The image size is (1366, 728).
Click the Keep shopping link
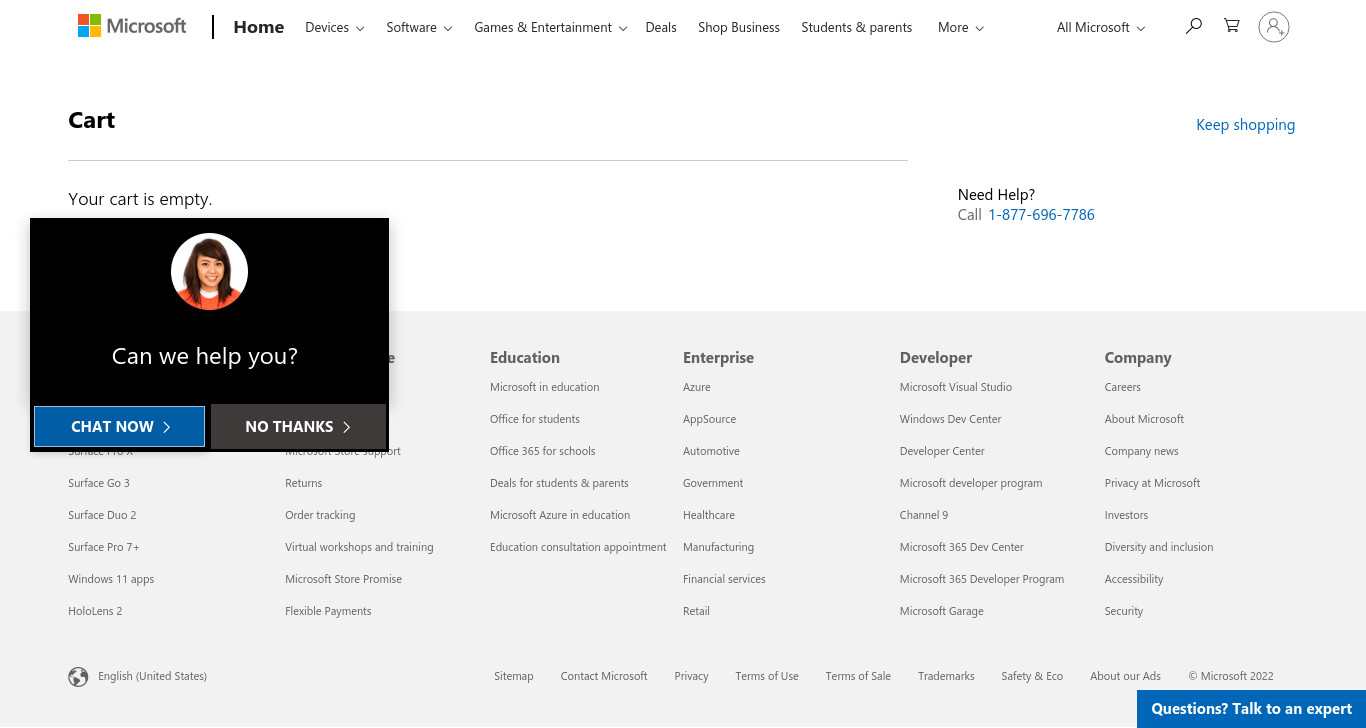1245,125
